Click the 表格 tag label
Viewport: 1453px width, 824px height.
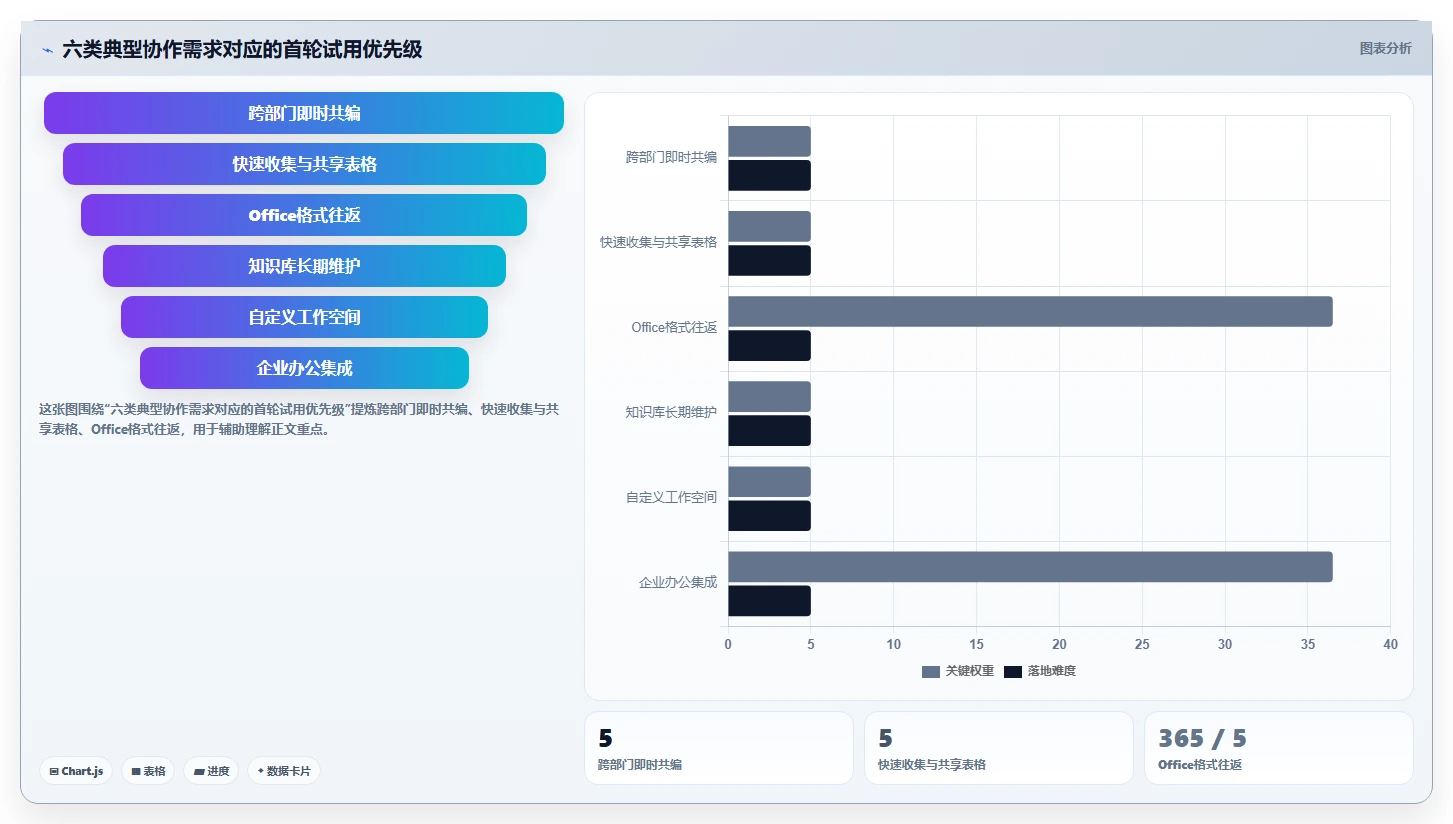[x=154, y=771]
